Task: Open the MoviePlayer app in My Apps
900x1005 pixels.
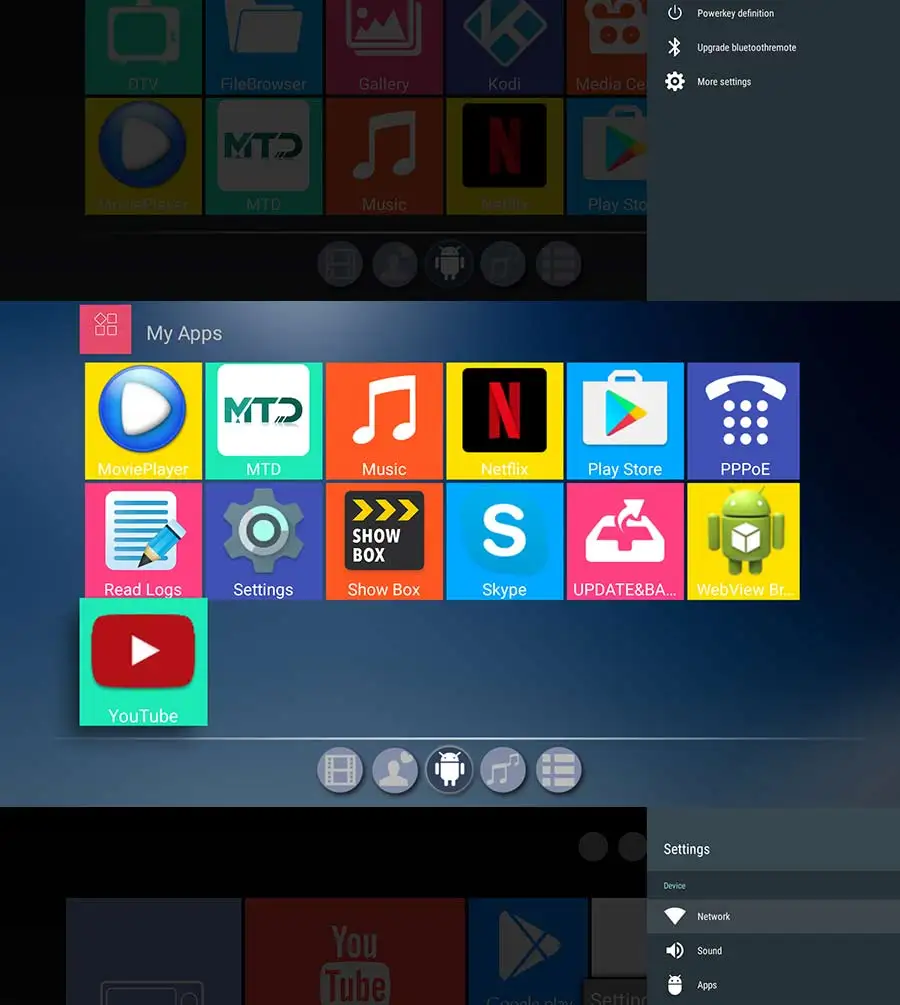Action: (143, 420)
